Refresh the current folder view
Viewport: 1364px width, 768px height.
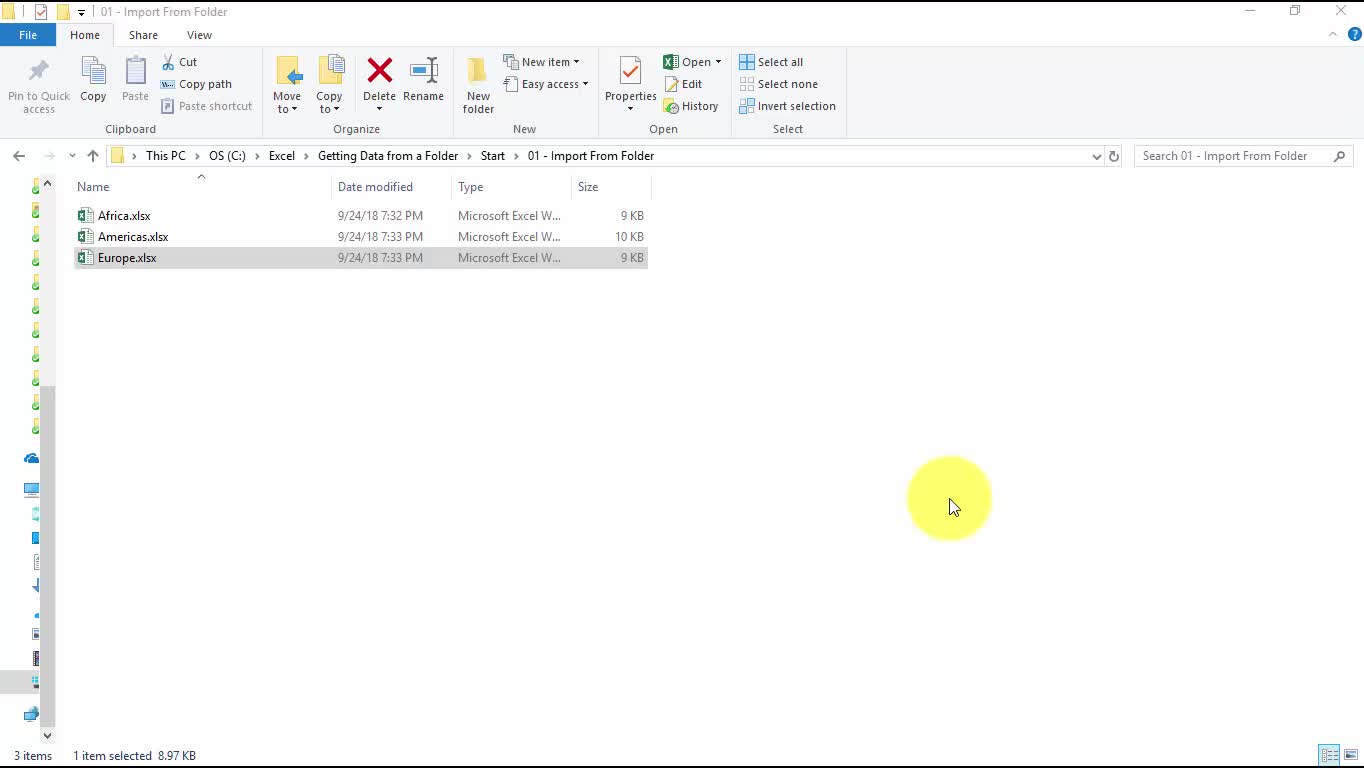(x=1113, y=156)
